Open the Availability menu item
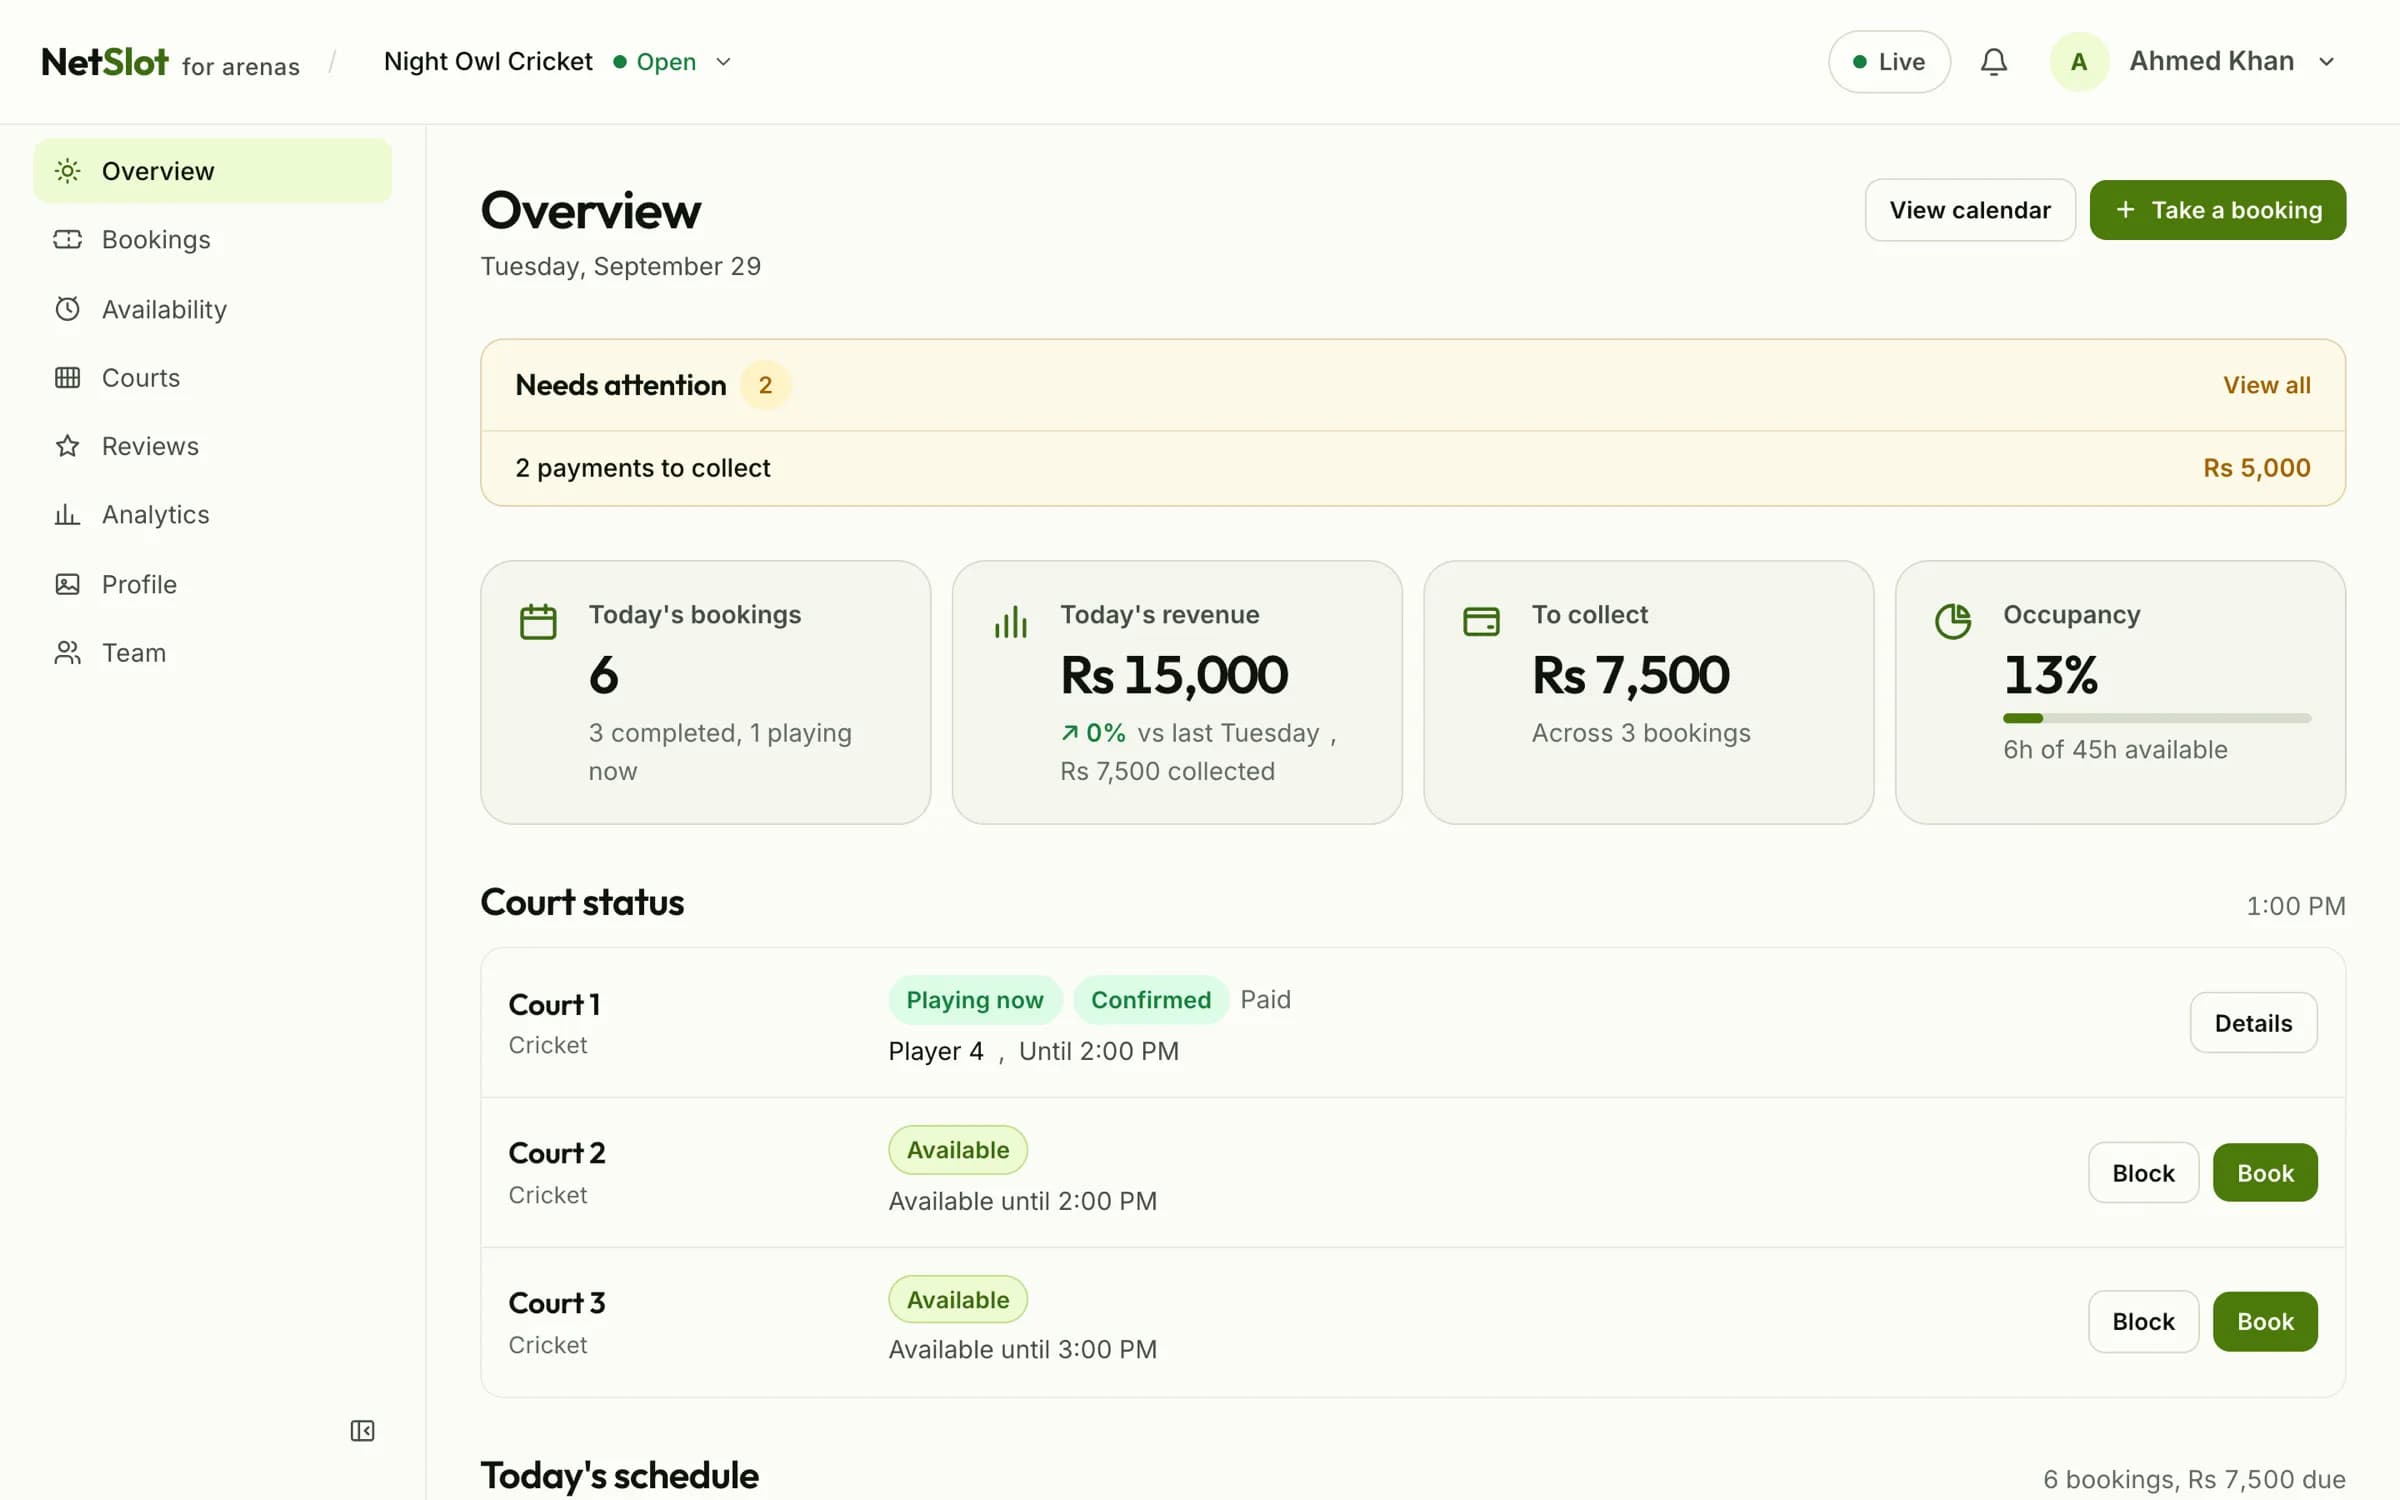2400x1500 pixels. pyautogui.click(x=212, y=309)
